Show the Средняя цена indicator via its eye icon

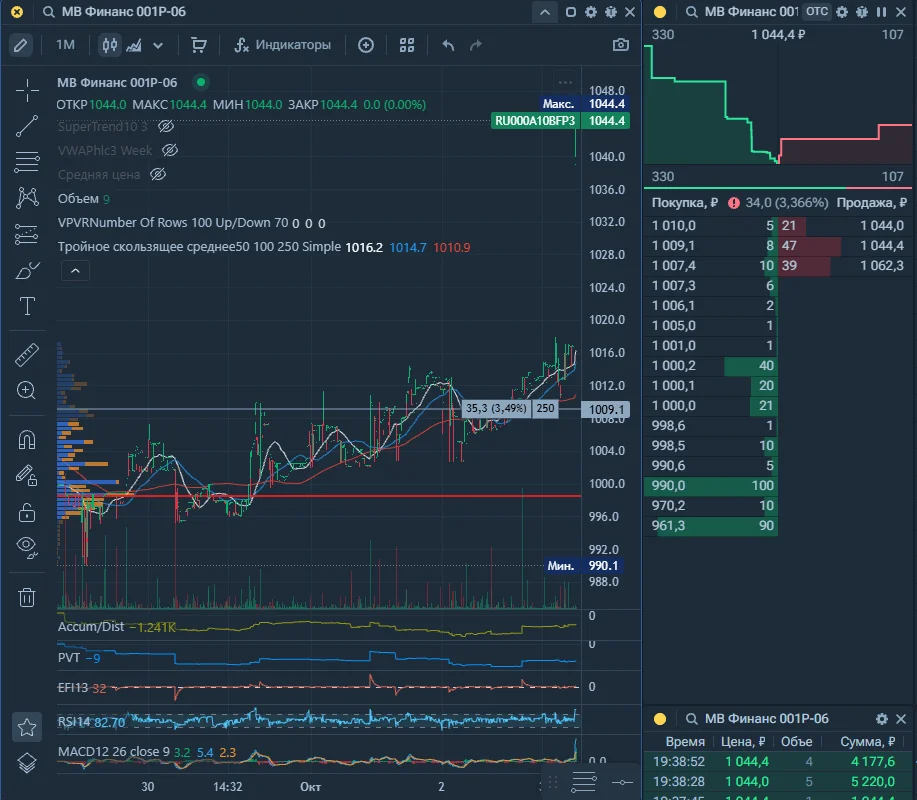(x=158, y=174)
